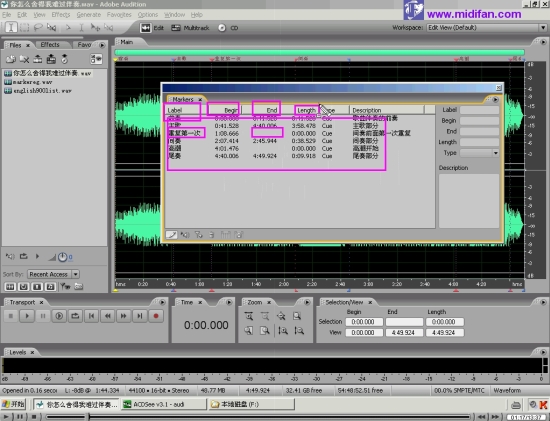Click the green horizontal zoom bar
This screenshot has width=550, height=421.
pos(320,52)
